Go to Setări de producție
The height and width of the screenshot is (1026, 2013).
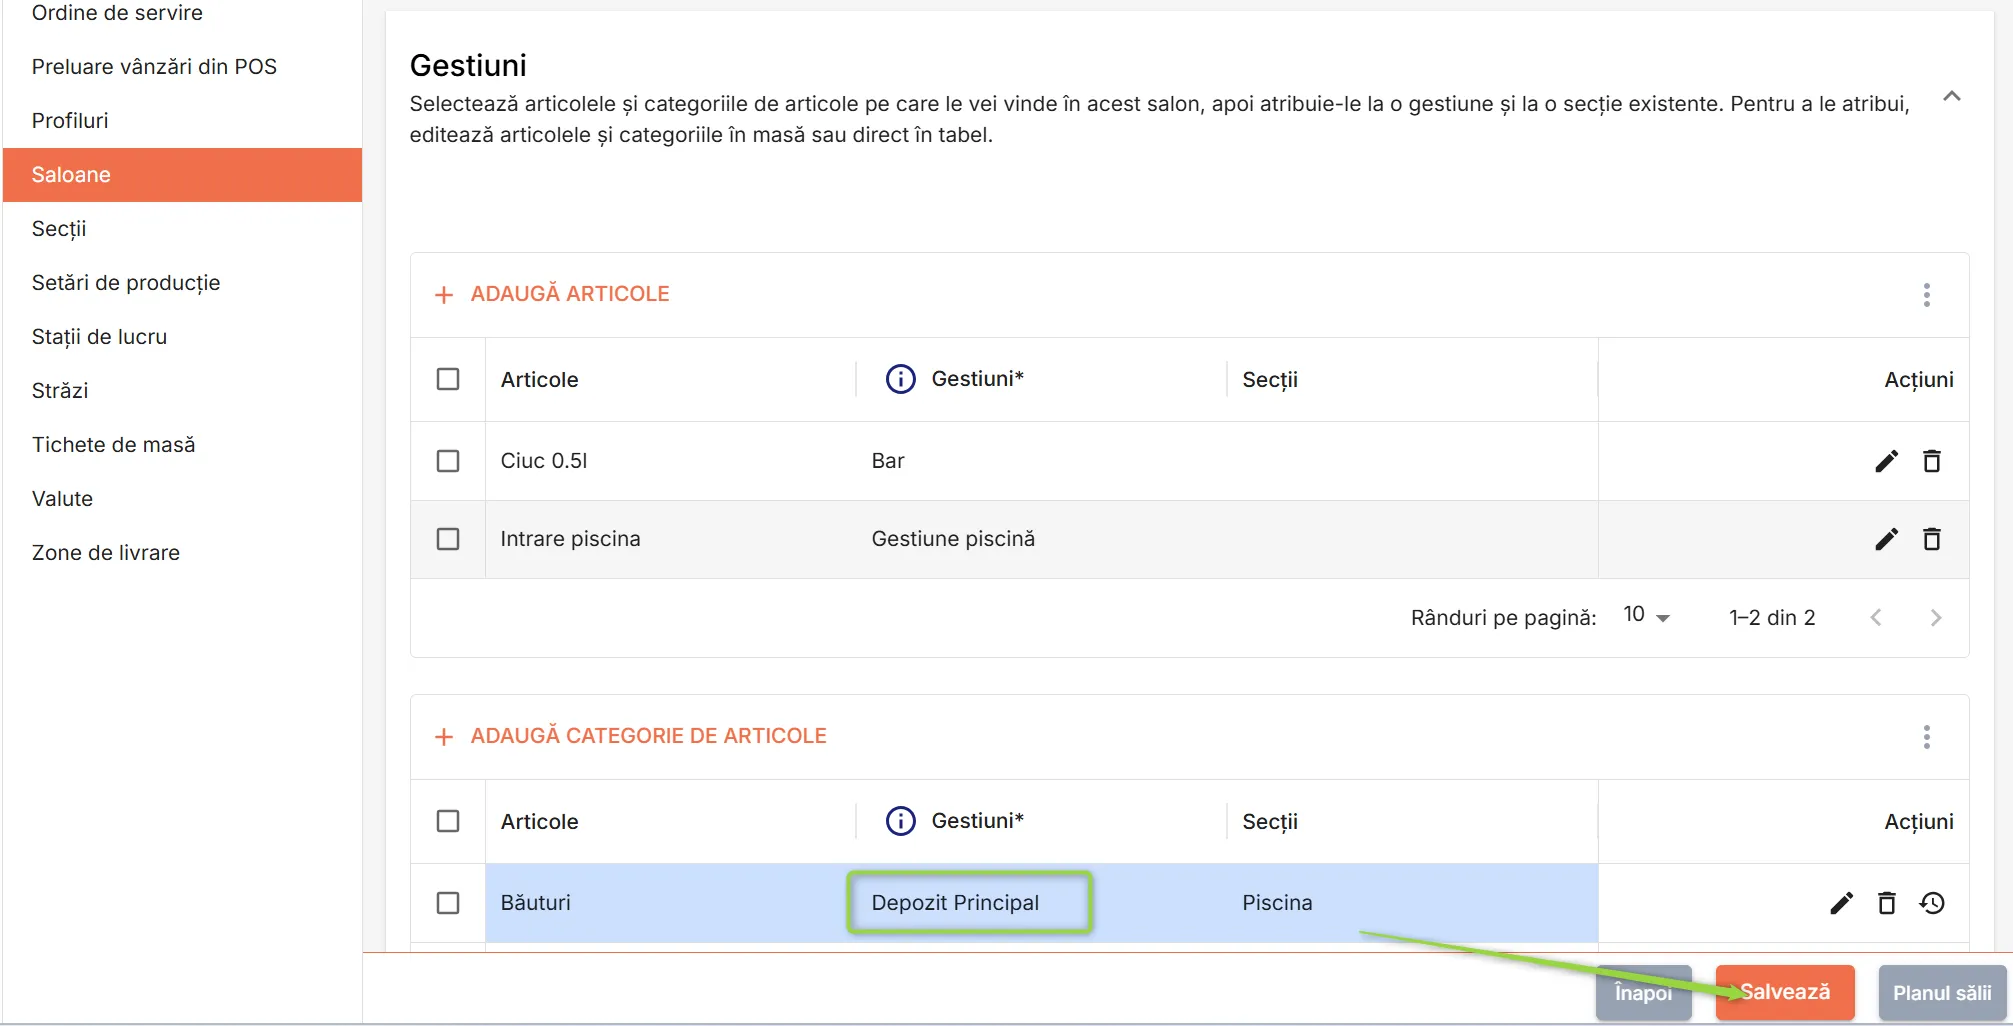(x=182, y=283)
